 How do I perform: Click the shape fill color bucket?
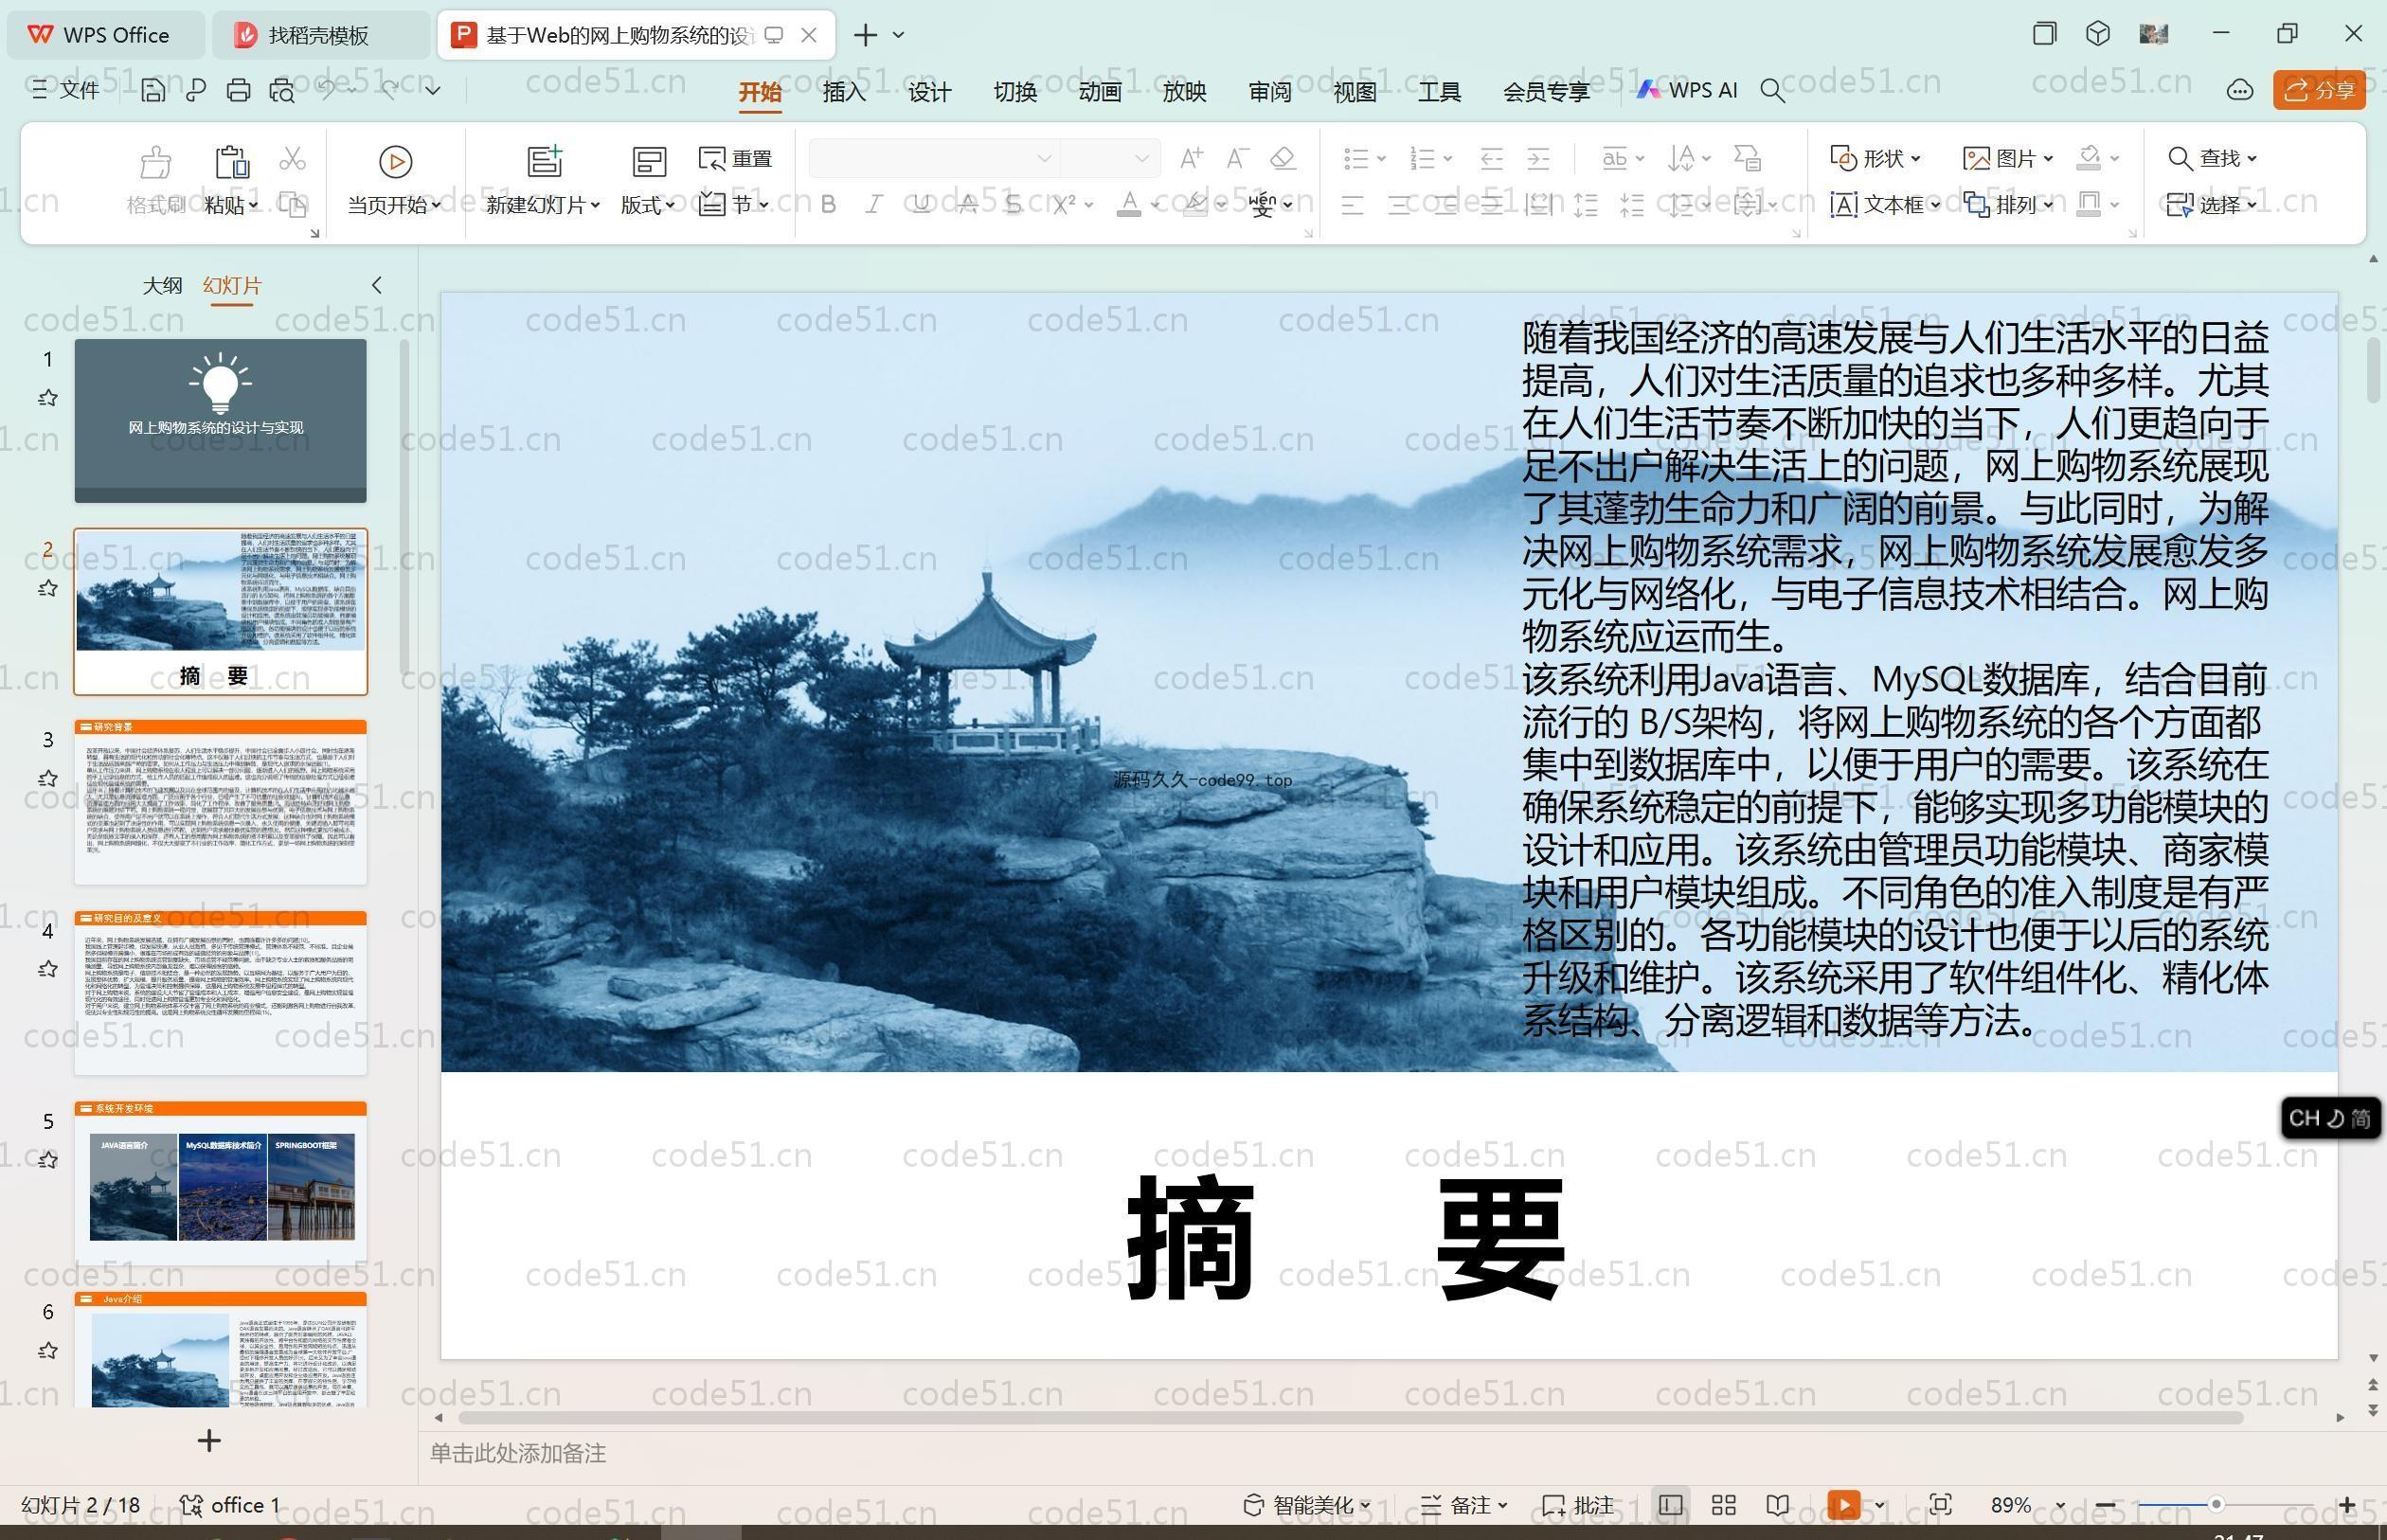click(2088, 158)
